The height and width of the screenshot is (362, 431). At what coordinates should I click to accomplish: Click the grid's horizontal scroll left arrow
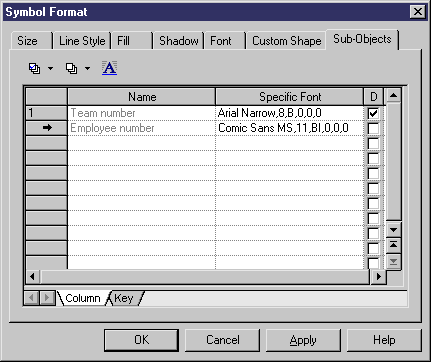click(x=33, y=277)
